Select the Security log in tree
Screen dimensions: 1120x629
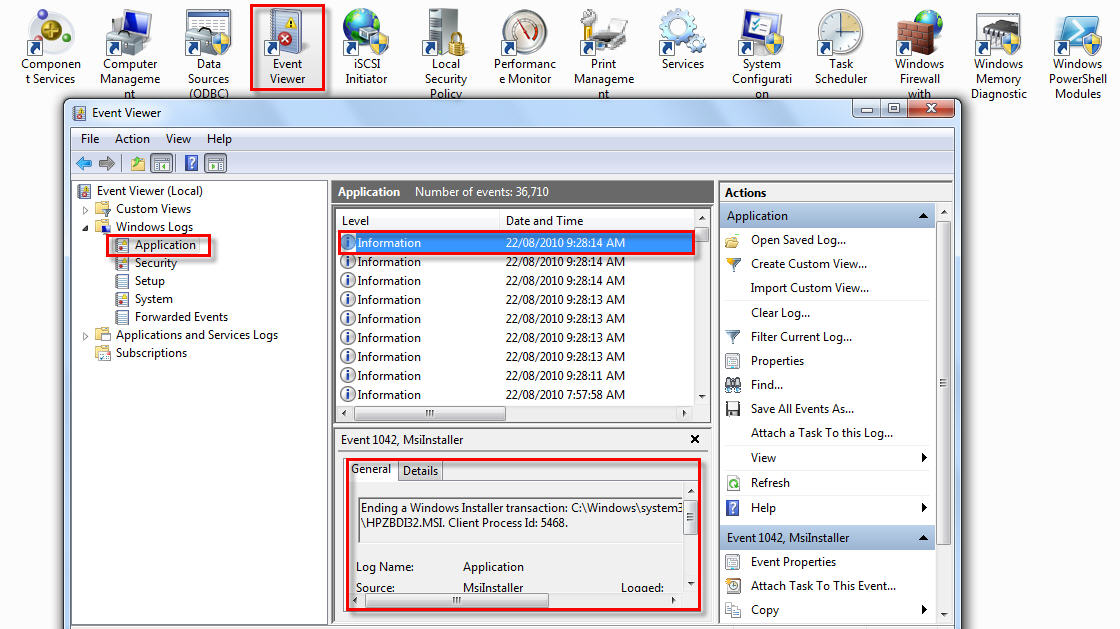click(x=156, y=263)
